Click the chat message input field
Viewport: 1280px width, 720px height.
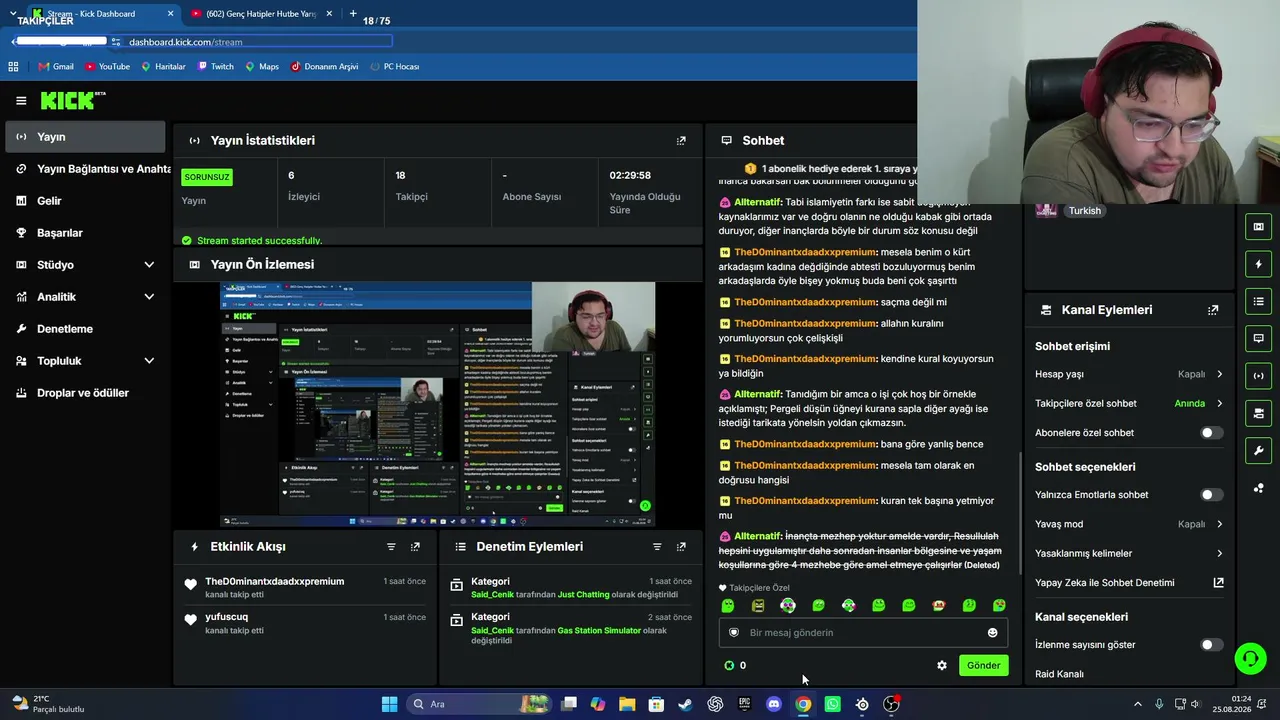tap(862, 632)
